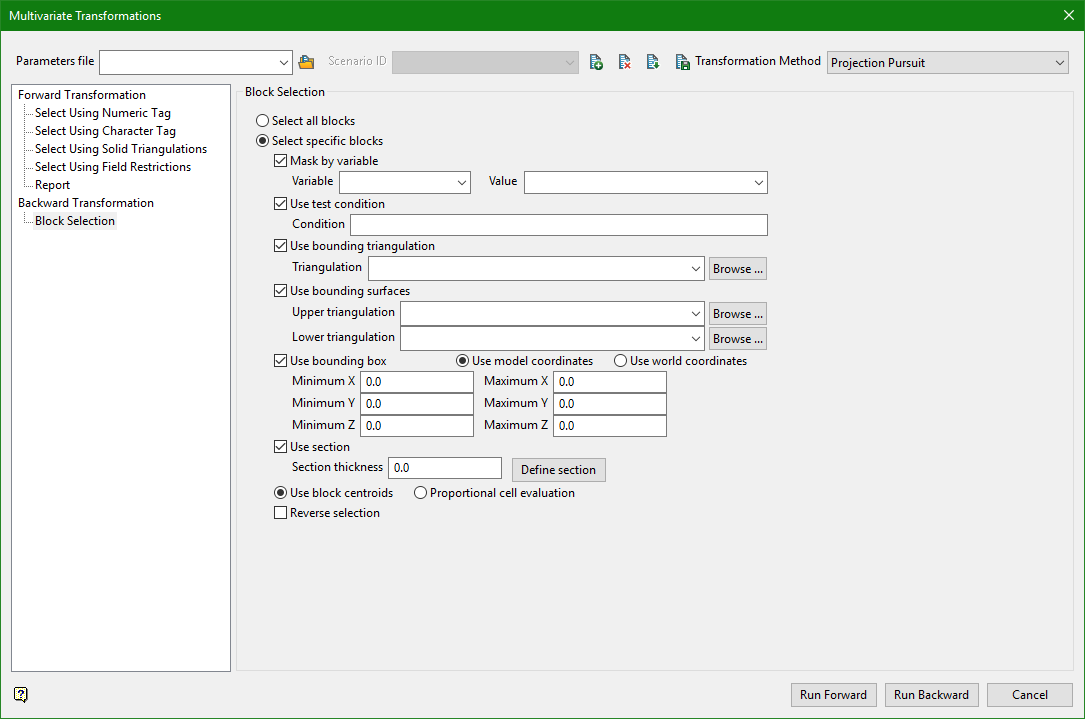Open the Variable dropdown list

pyautogui.click(x=462, y=182)
